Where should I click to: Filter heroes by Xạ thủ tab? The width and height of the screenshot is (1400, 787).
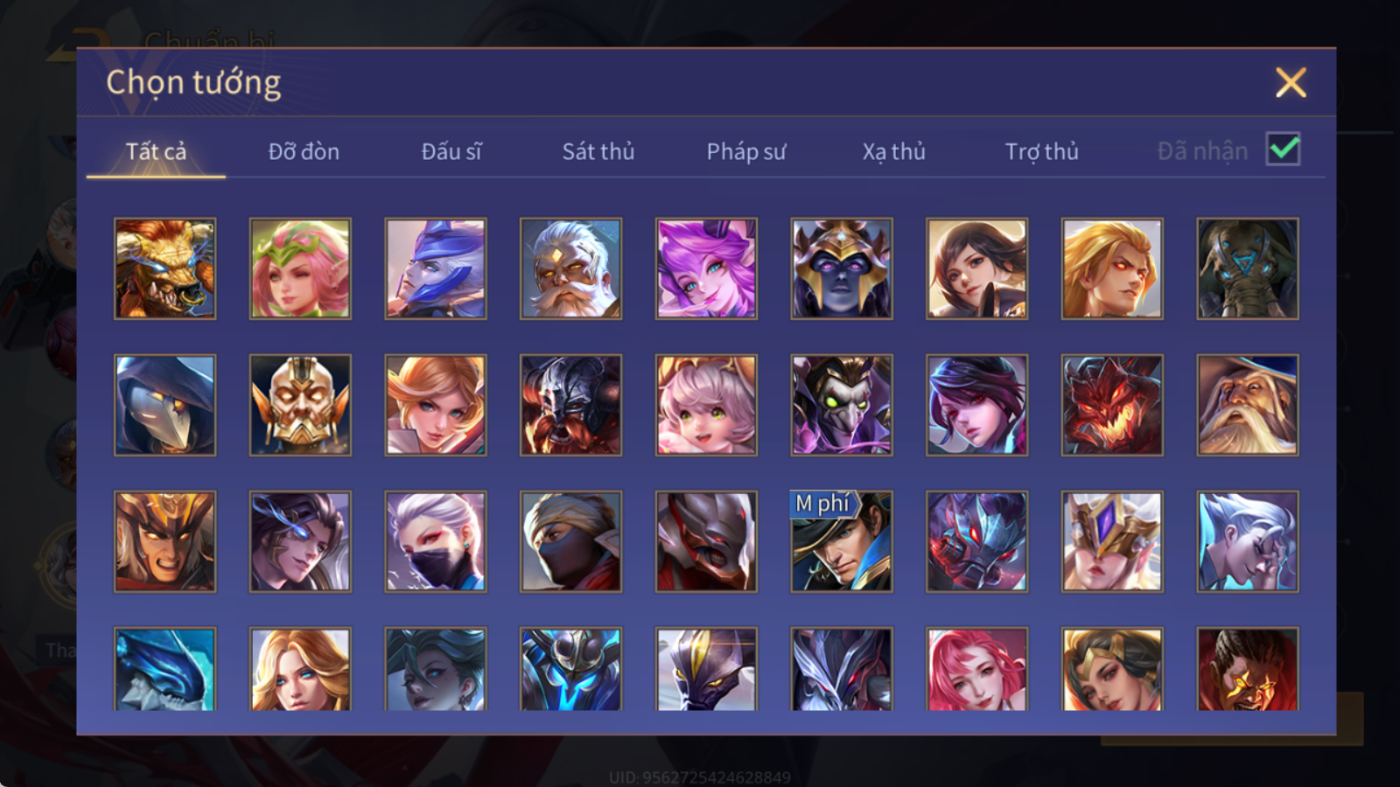click(x=894, y=152)
